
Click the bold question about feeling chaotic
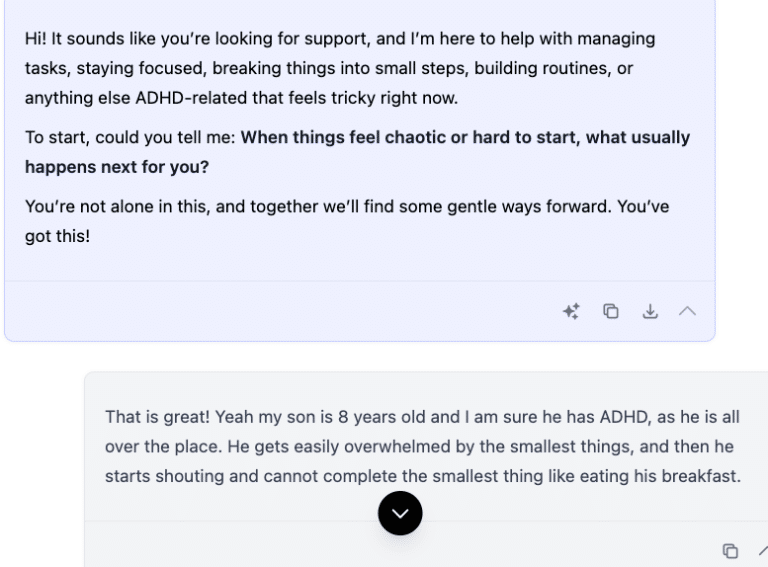point(465,138)
